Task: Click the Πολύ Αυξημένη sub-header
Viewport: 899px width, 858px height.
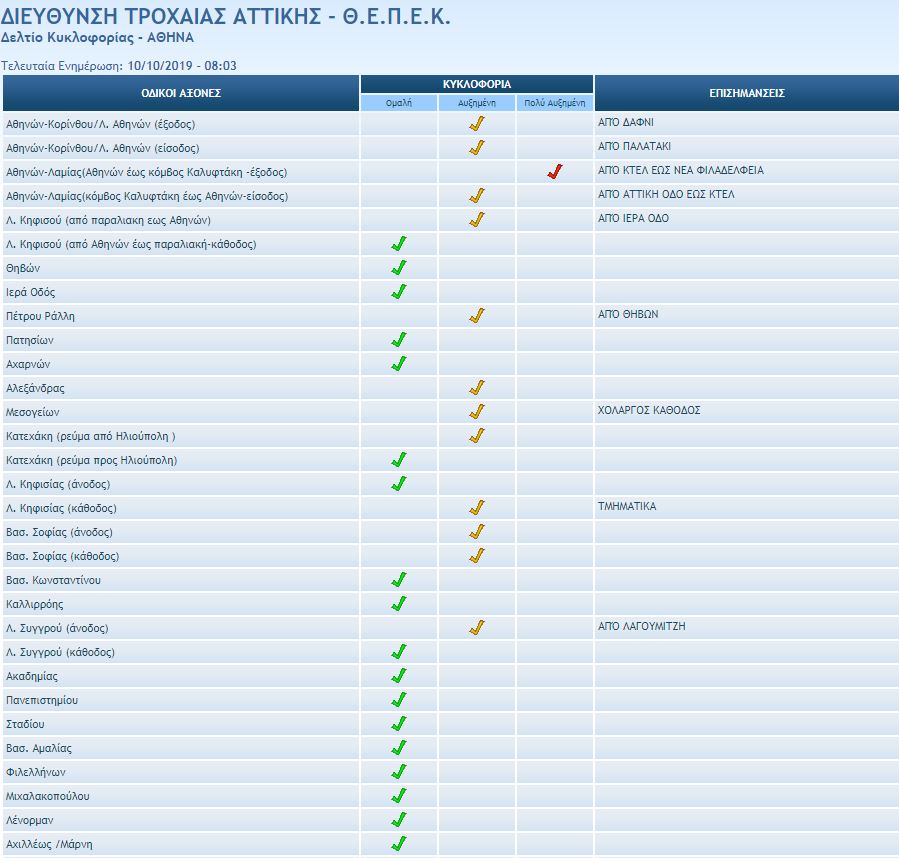Action: [x=555, y=103]
